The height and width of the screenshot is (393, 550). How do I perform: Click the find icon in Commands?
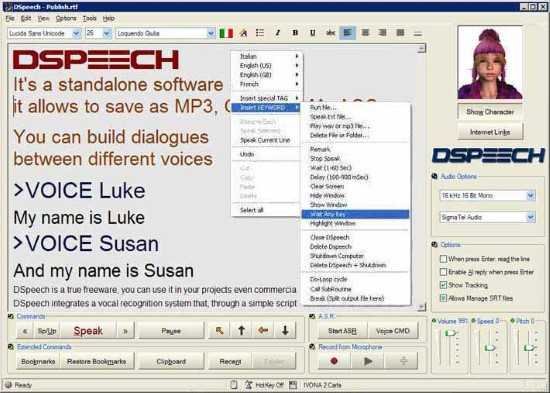click(x=220, y=331)
